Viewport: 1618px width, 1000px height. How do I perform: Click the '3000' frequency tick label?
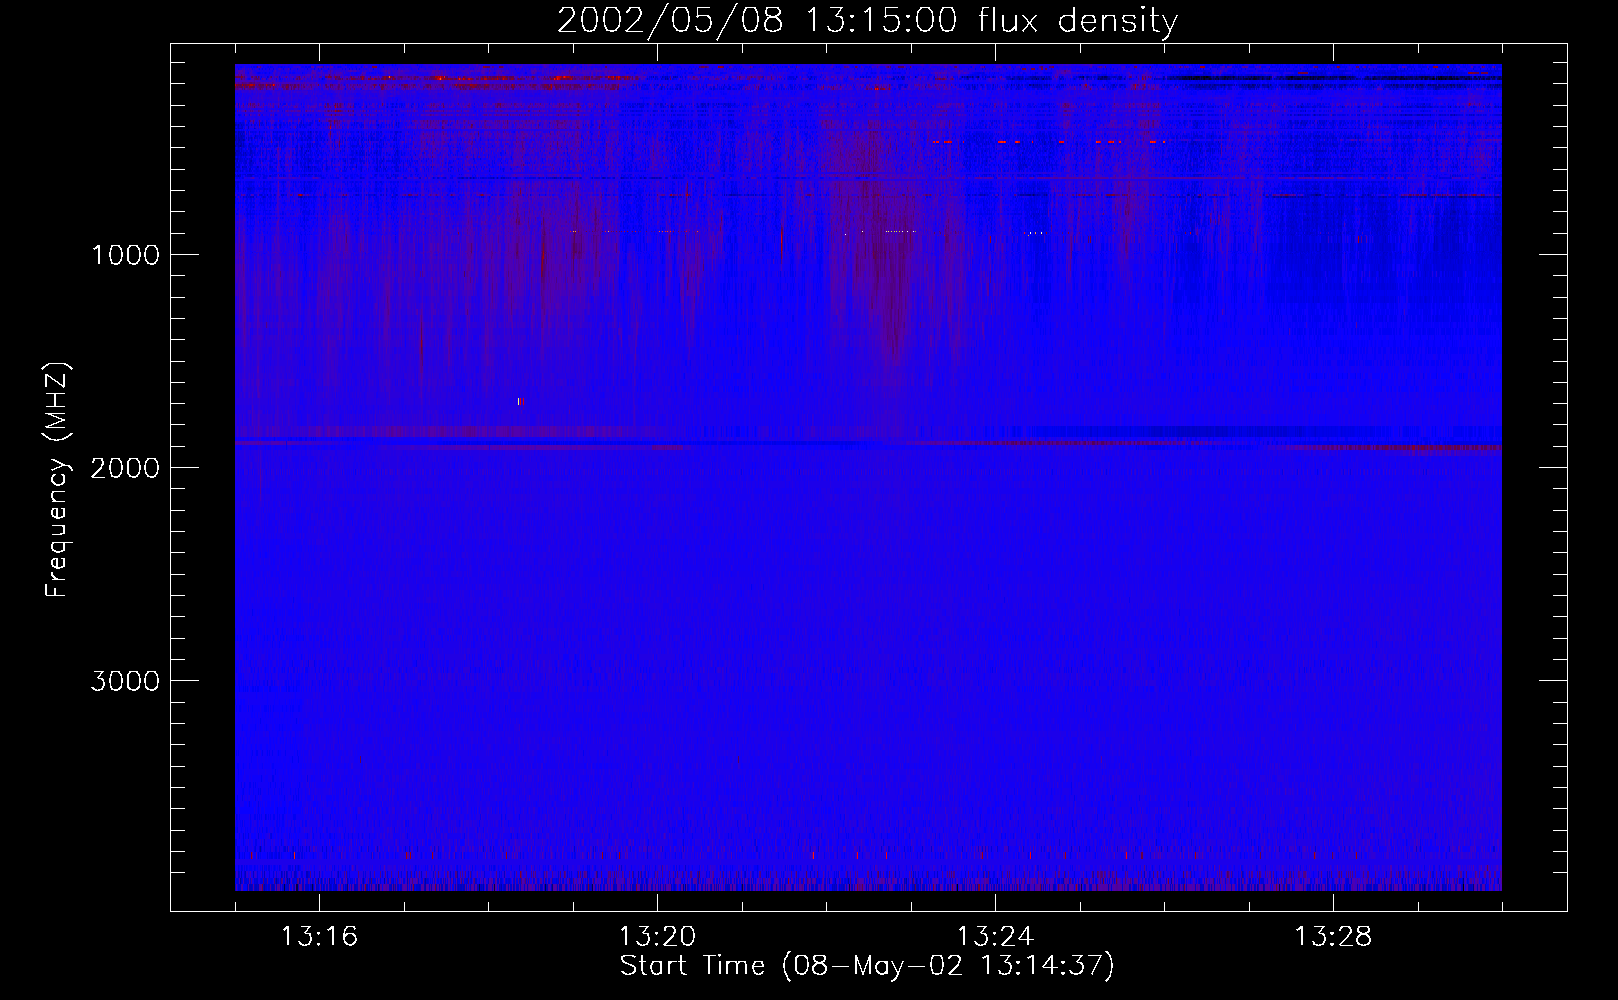125,681
